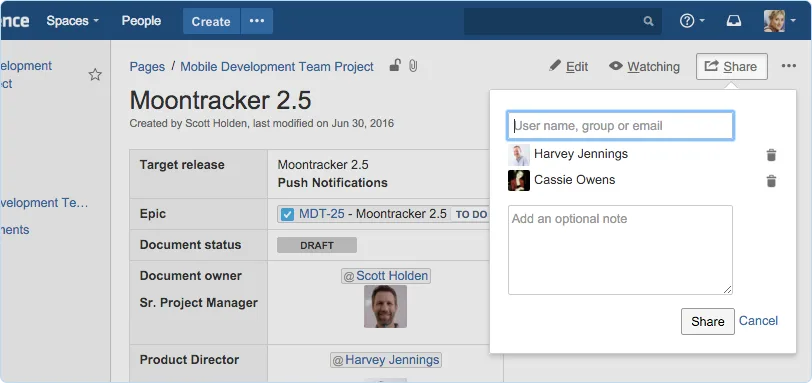
Task: Focus the top search field
Action: tap(562, 21)
